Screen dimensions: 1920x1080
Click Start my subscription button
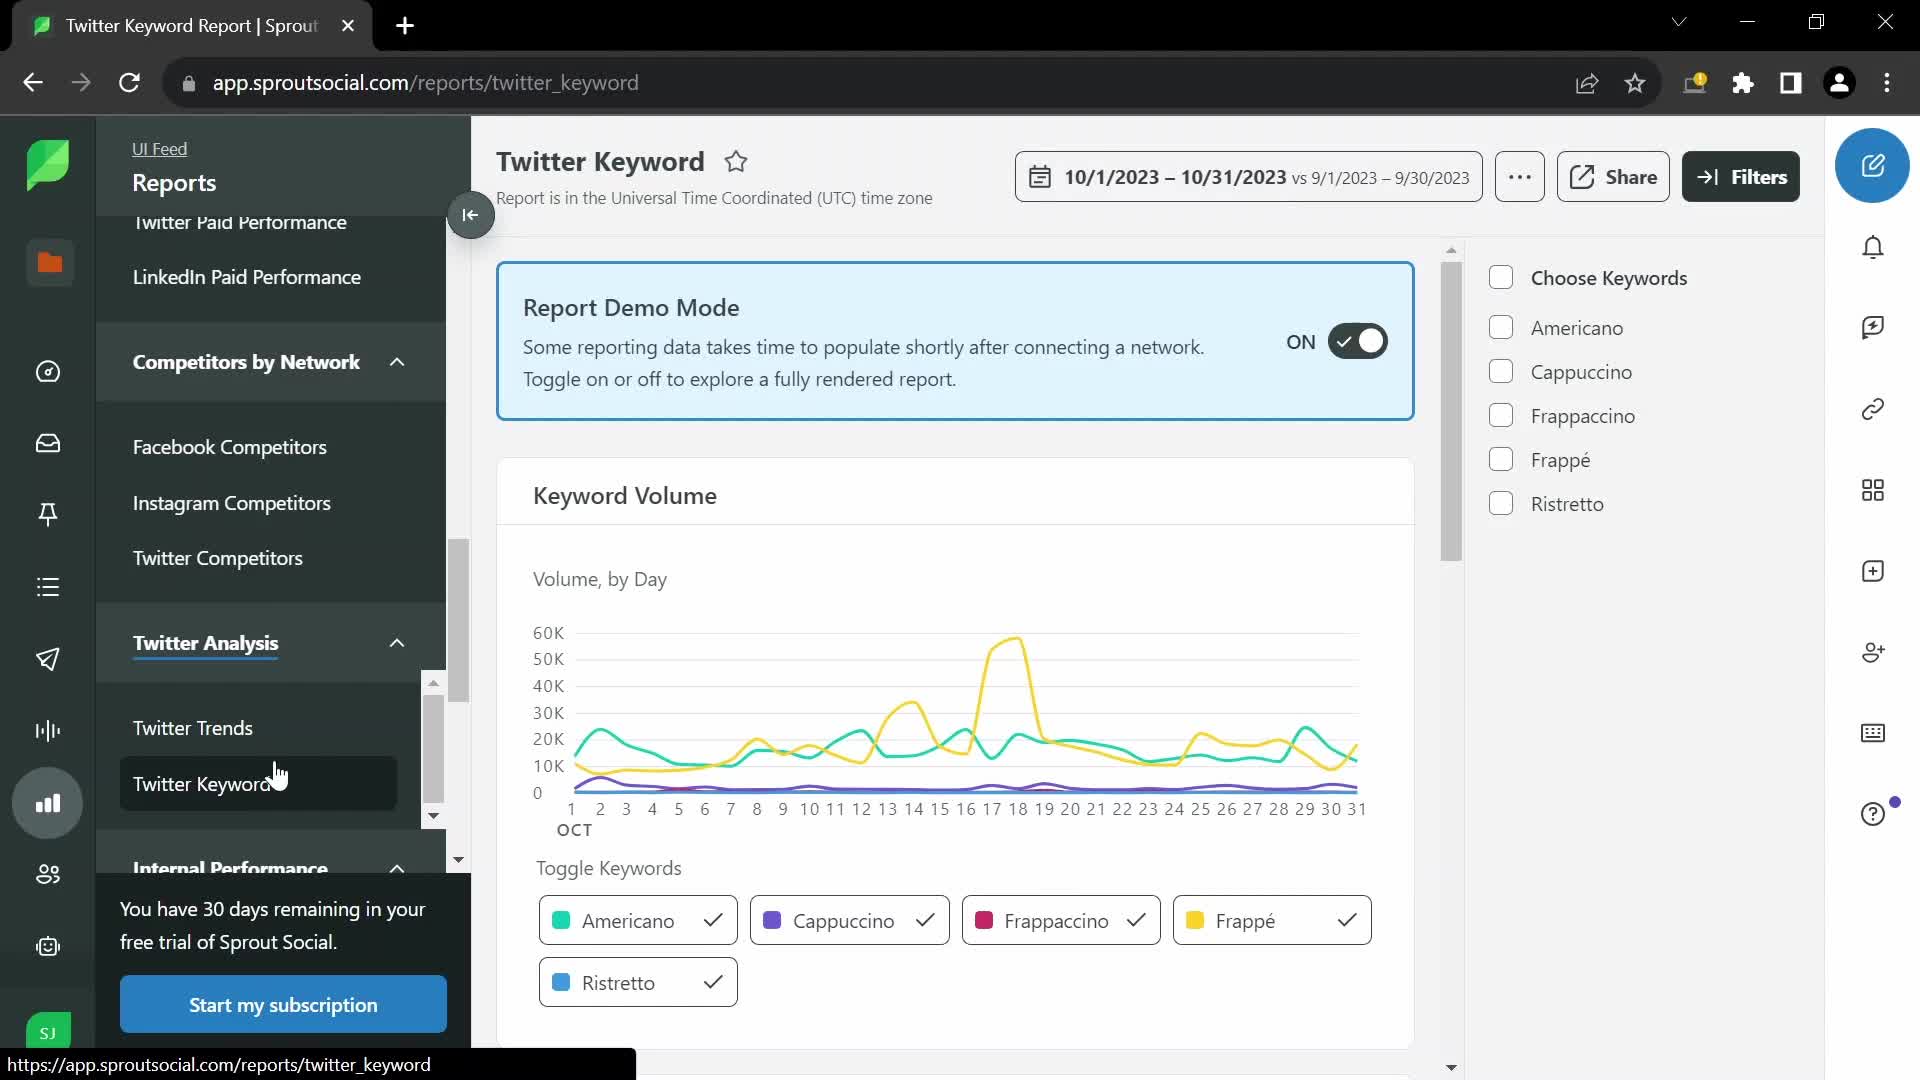click(284, 1006)
